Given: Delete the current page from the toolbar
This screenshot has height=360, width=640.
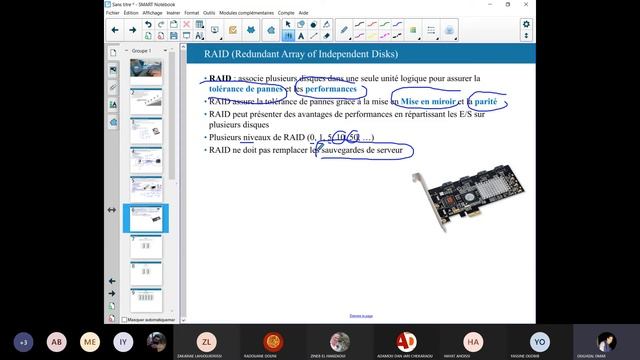Looking at the screenshot, I should coord(161,36).
